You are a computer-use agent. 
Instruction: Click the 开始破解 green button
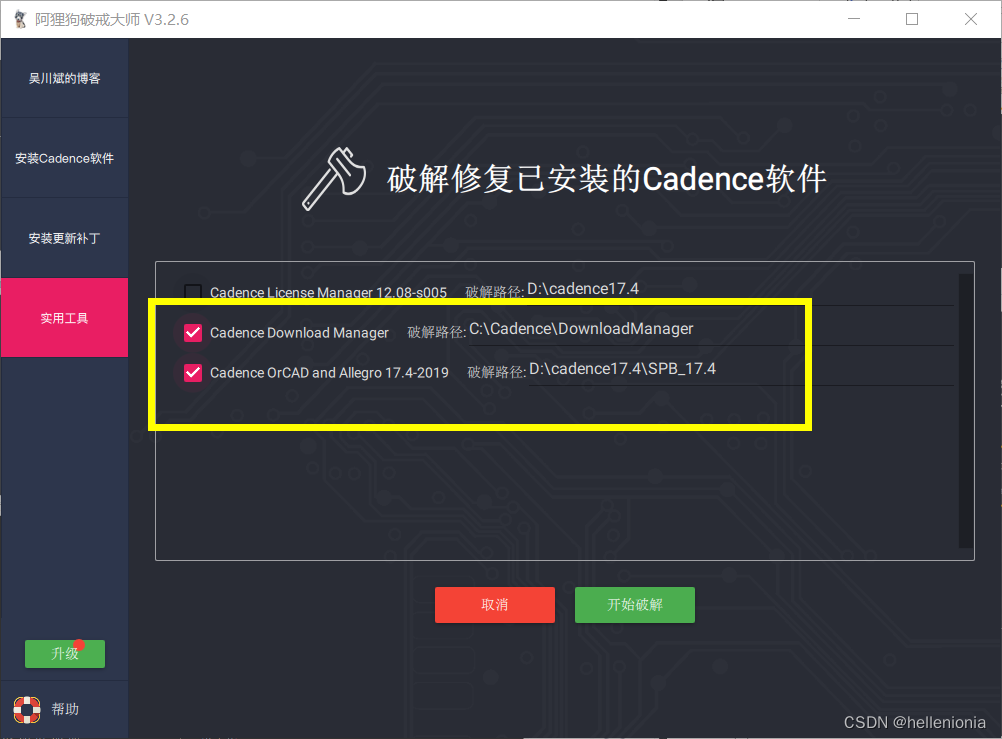(x=634, y=605)
